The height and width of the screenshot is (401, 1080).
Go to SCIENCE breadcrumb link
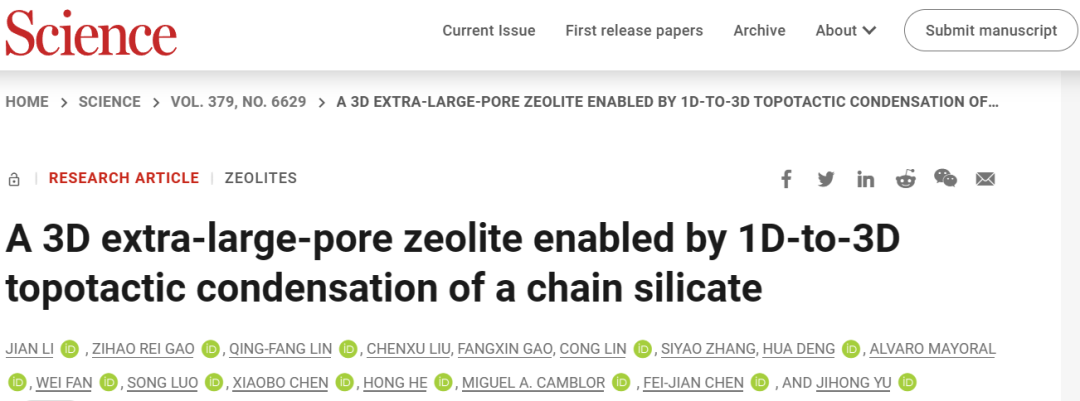pyautogui.click(x=109, y=102)
